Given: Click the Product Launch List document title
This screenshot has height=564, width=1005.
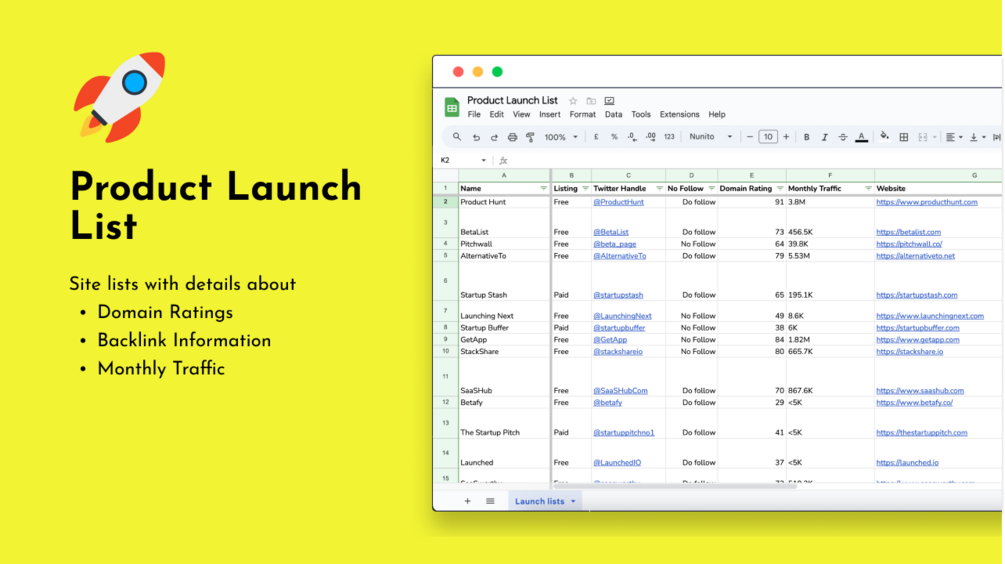Looking at the screenshot, I should (x=512, y=100).
